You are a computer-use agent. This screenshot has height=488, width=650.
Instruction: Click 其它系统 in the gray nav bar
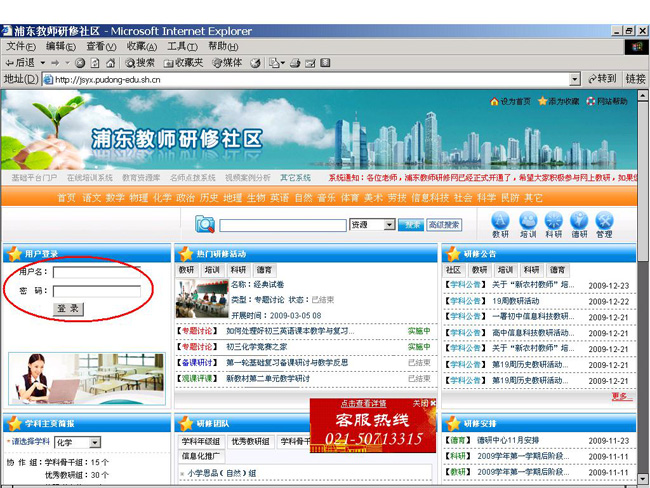(295, 178)
